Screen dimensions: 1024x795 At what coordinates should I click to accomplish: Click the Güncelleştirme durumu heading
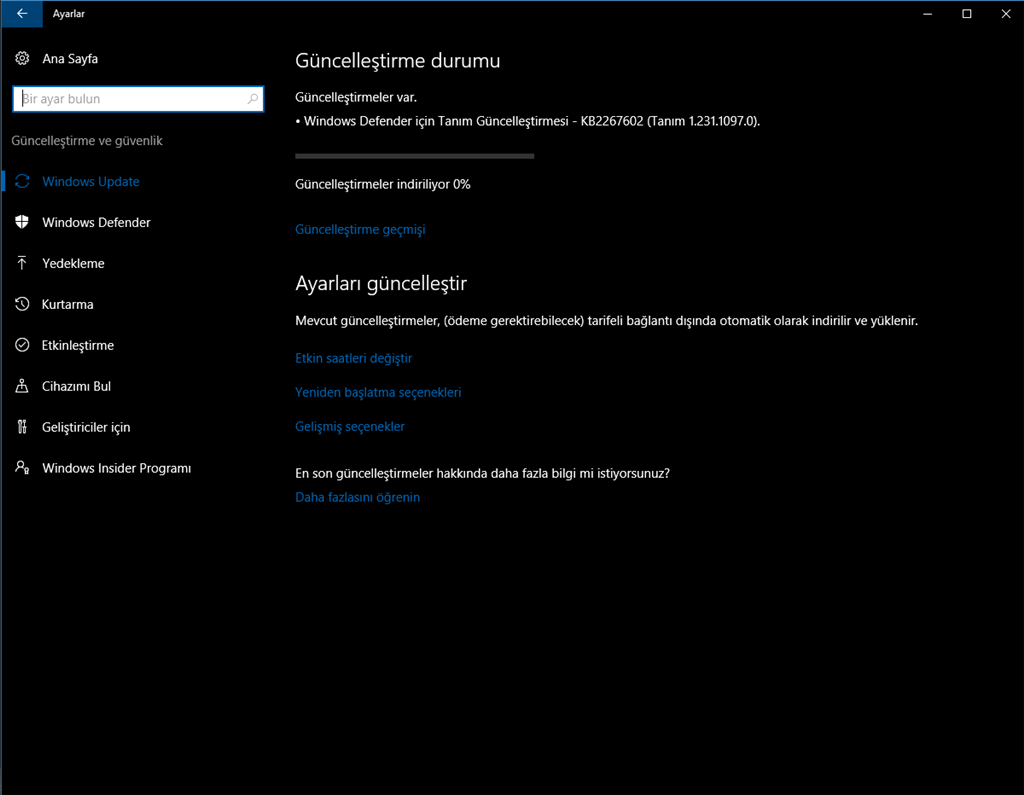pos(398,61)
